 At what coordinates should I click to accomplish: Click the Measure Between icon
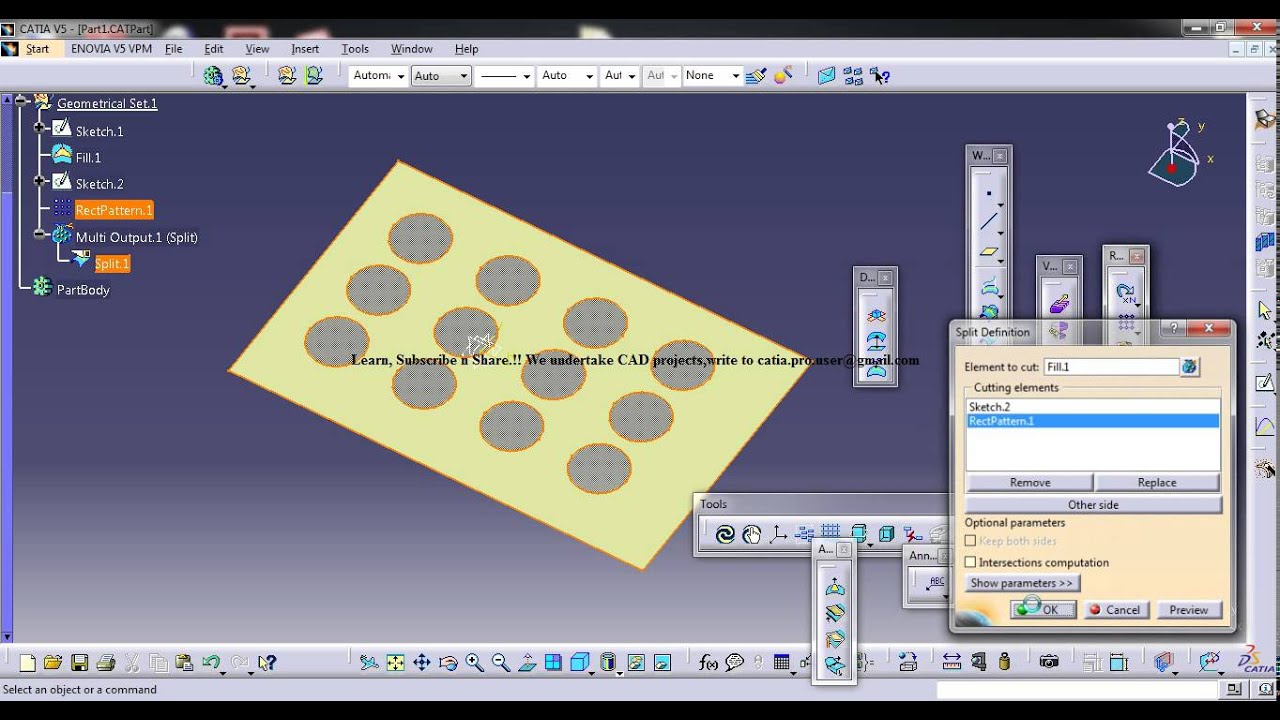click(x=951, y=662)
